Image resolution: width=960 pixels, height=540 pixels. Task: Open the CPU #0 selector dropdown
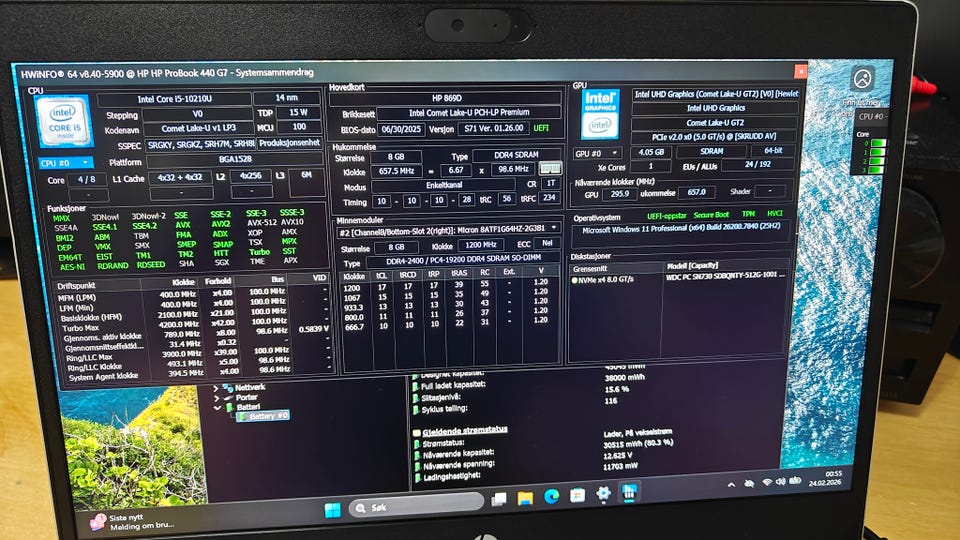tap(66, 163)
